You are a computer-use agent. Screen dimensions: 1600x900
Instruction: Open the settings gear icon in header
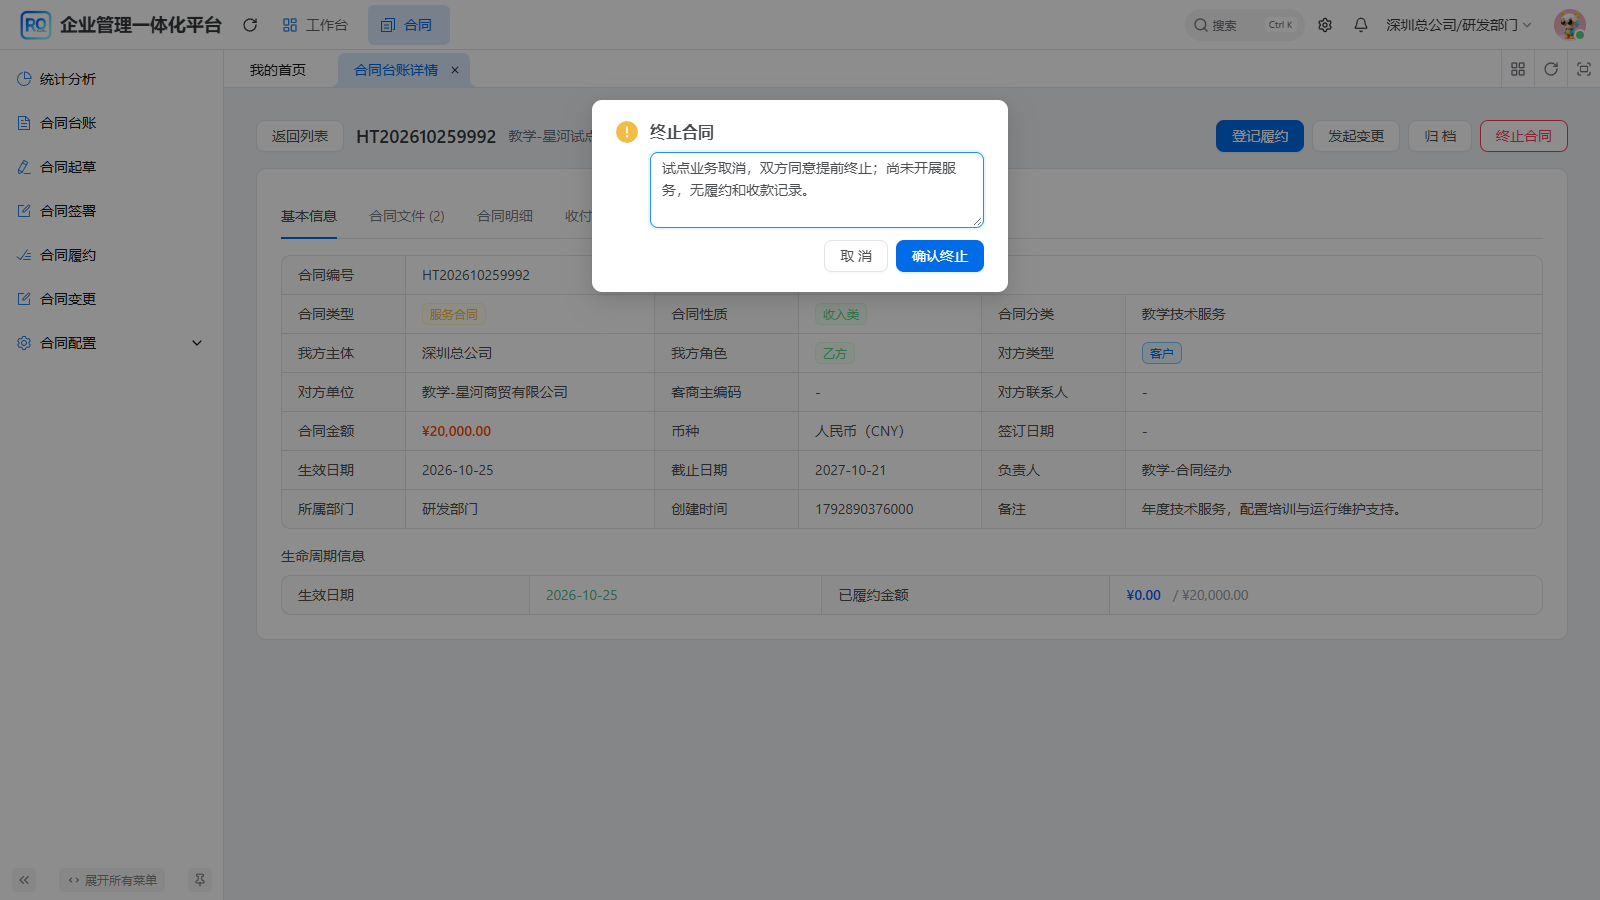[x=1325, y=25]
